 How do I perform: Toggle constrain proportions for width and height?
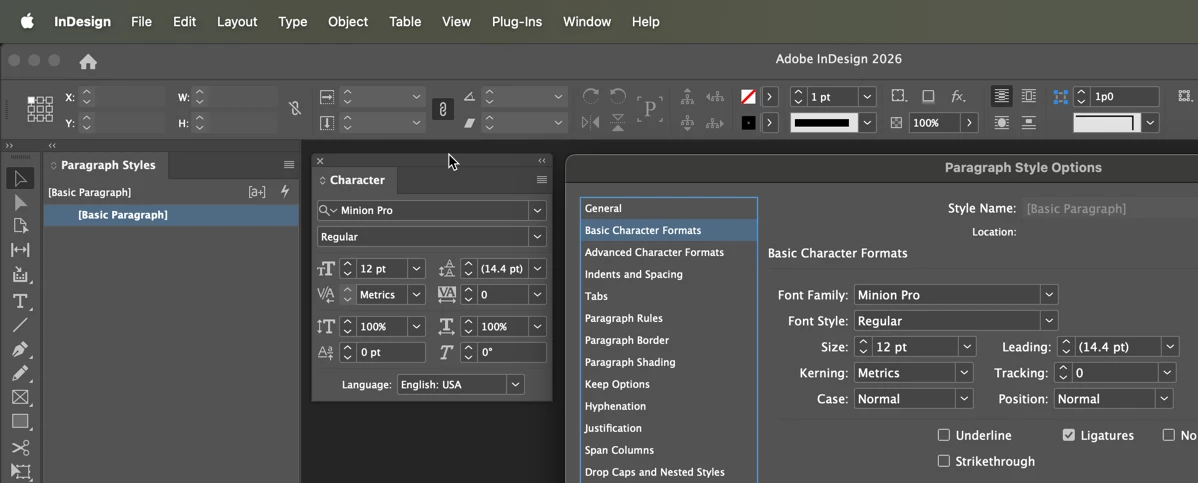tap(295, 109)
